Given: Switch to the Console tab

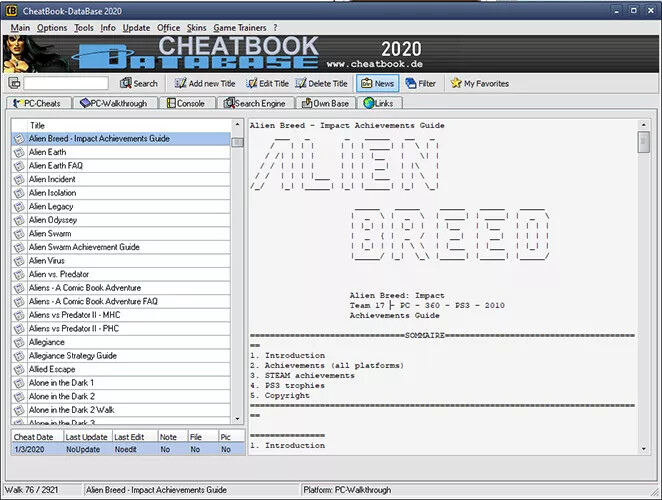Looking at the screenshot, I should pyautogui.click(x=185, y=103).
